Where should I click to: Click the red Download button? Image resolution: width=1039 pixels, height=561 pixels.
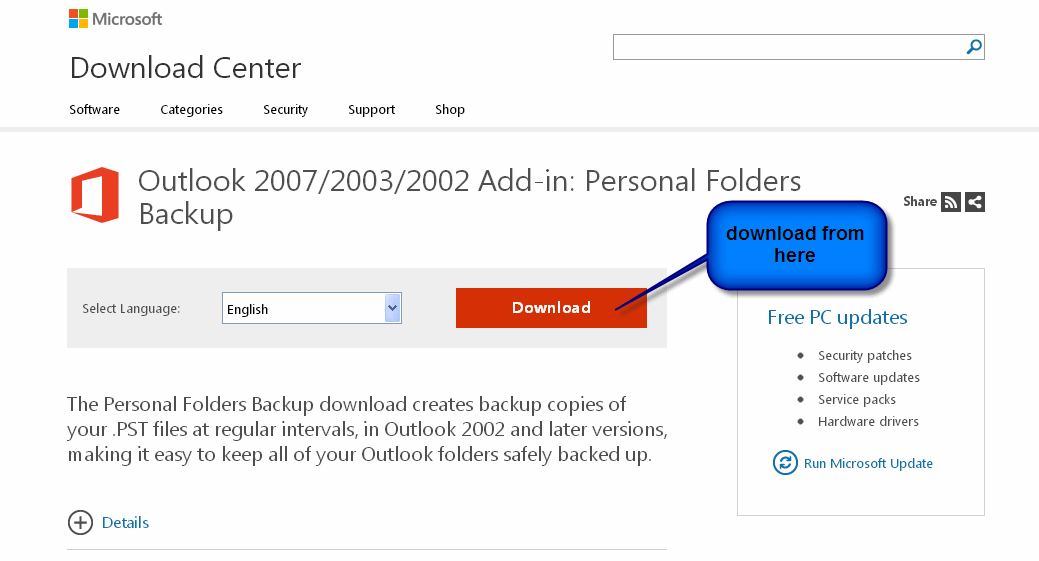[551, 308]
